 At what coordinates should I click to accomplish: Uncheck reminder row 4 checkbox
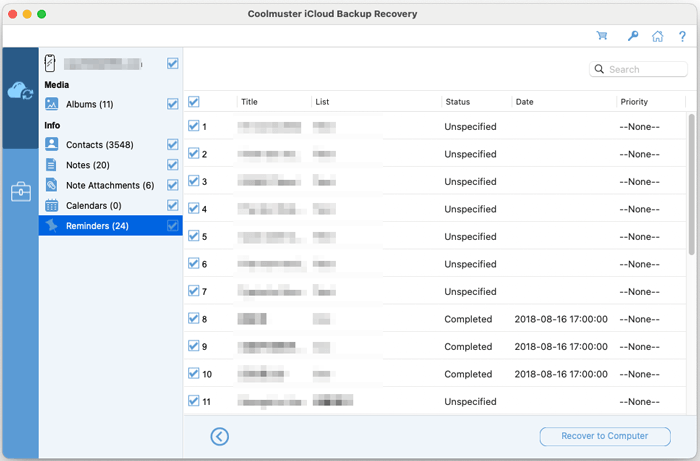point(193,208)
